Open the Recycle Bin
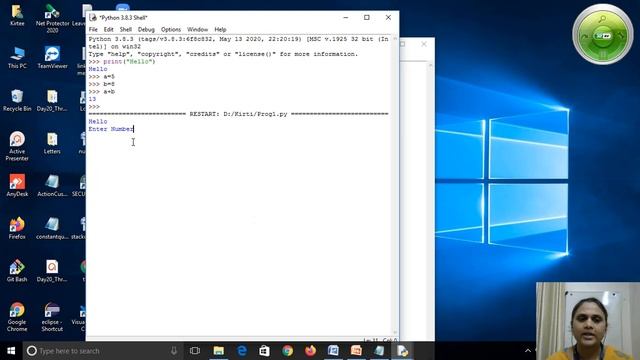640x360 pixels. pos(17,100)
